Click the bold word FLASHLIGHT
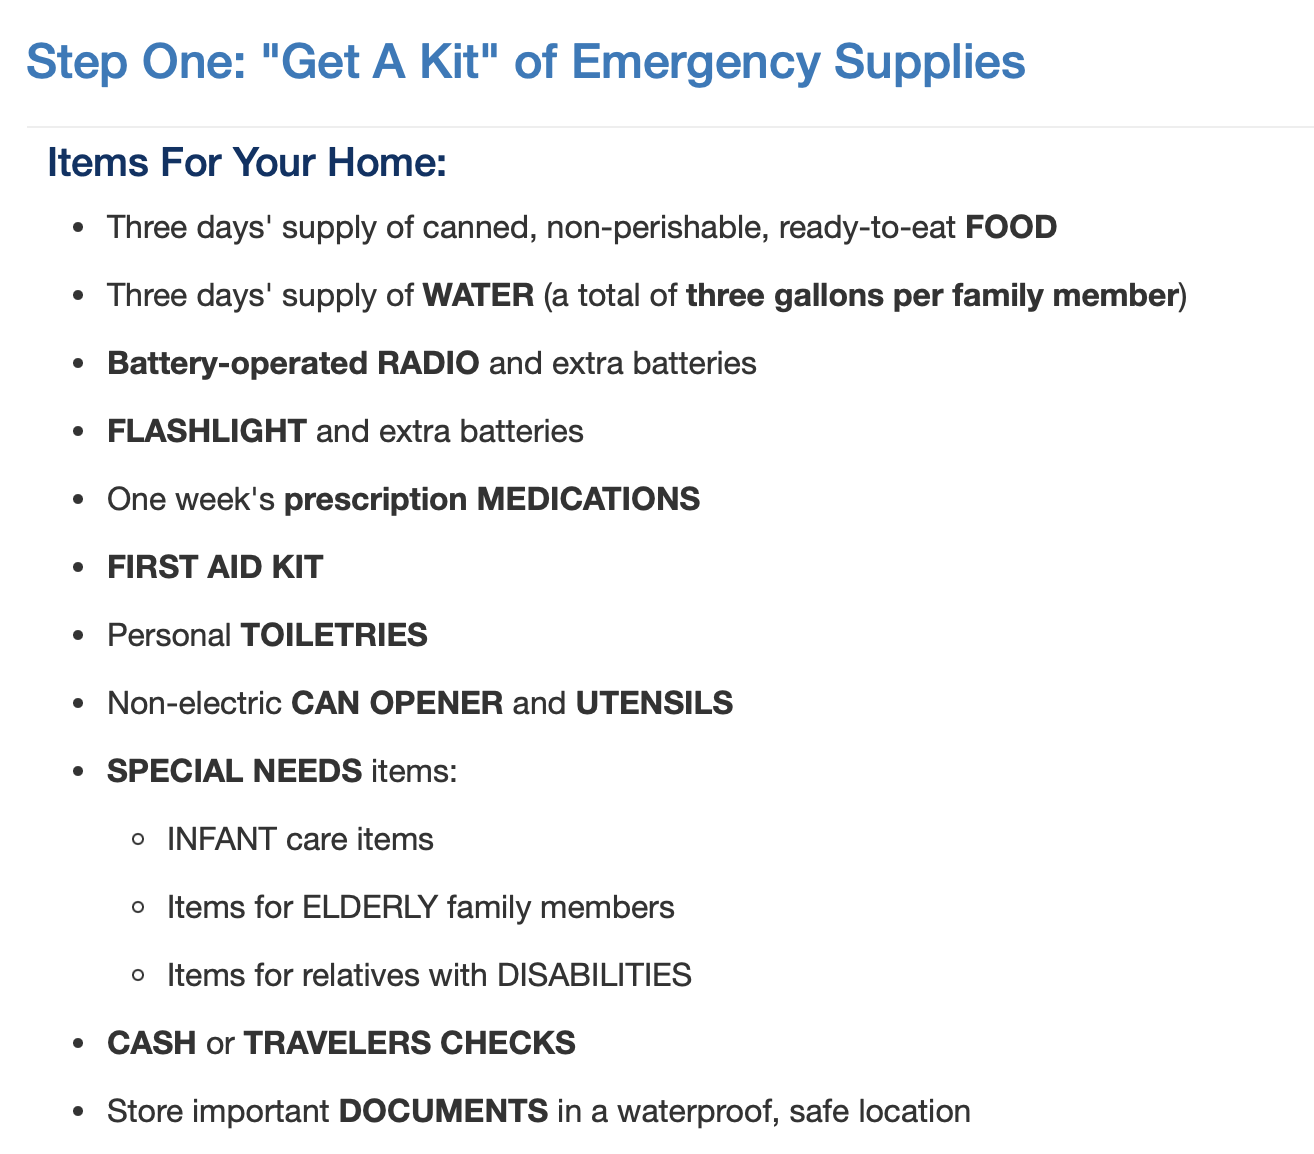The image size is (1314, 1154). pyautogui.click(x=206, y=431)
